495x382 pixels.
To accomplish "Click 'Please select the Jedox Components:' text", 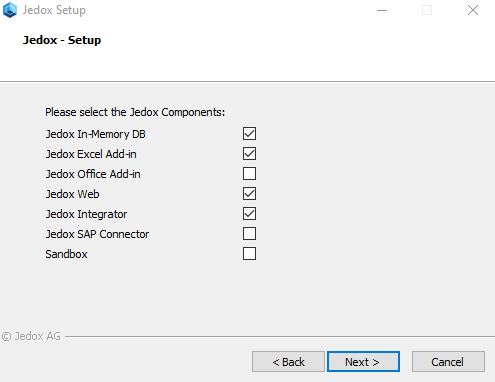I will click(135, 112).
